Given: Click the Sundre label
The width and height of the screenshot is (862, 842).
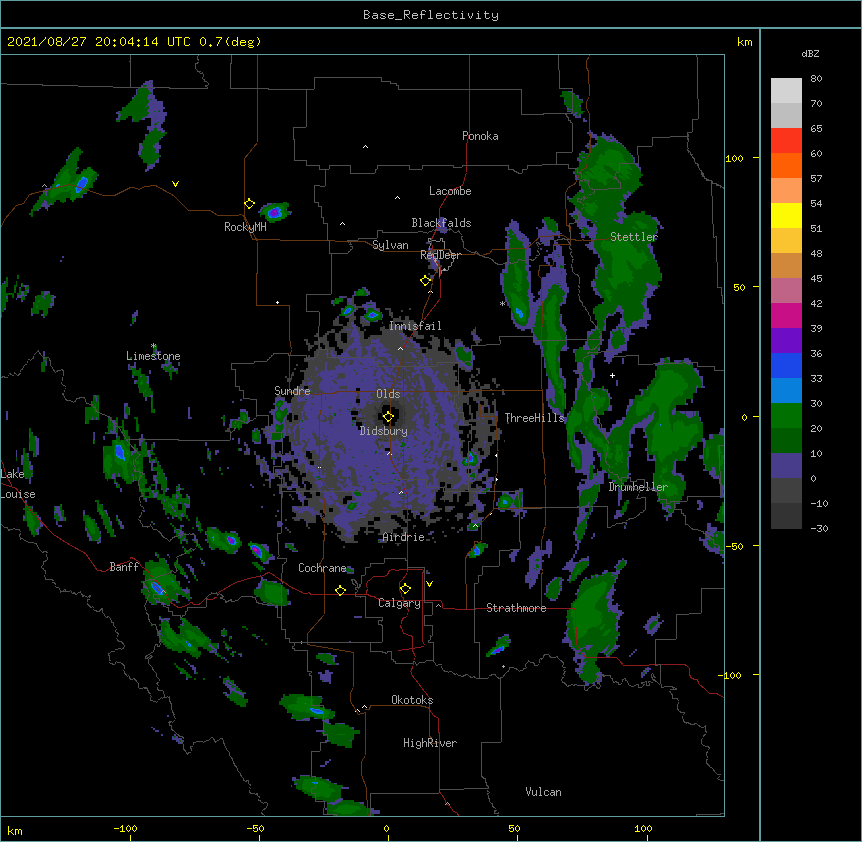Looking at the screenshot, I should (x=292, y=391).
